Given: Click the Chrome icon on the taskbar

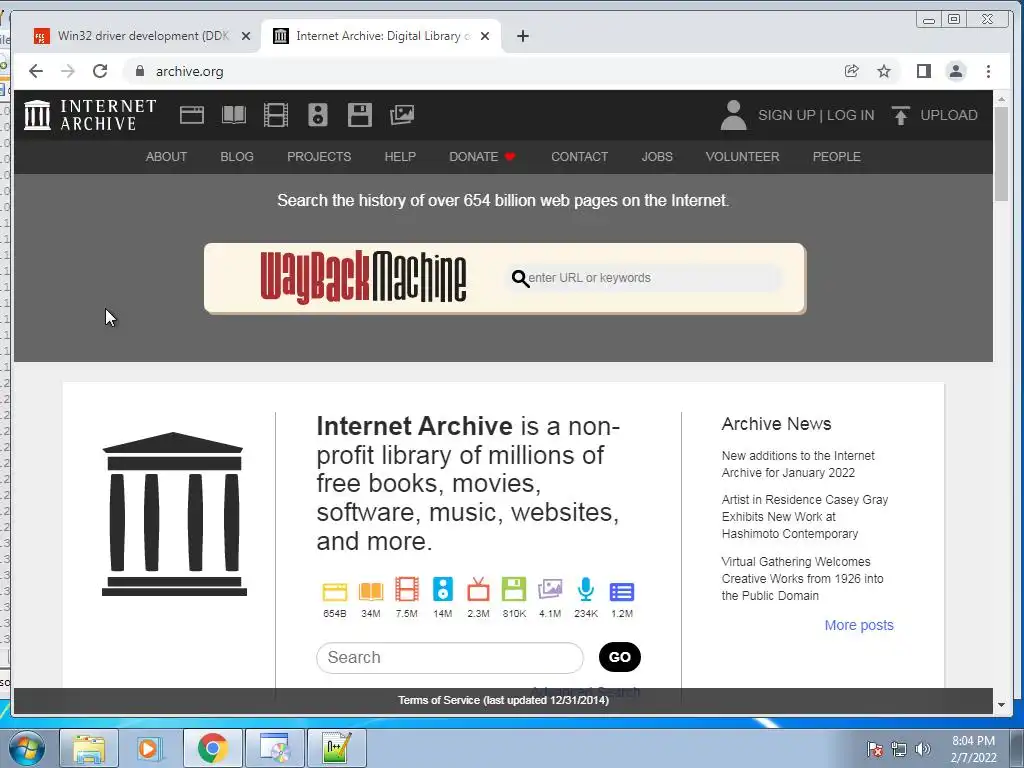Looking at the screenshot, I should (213, 748).
